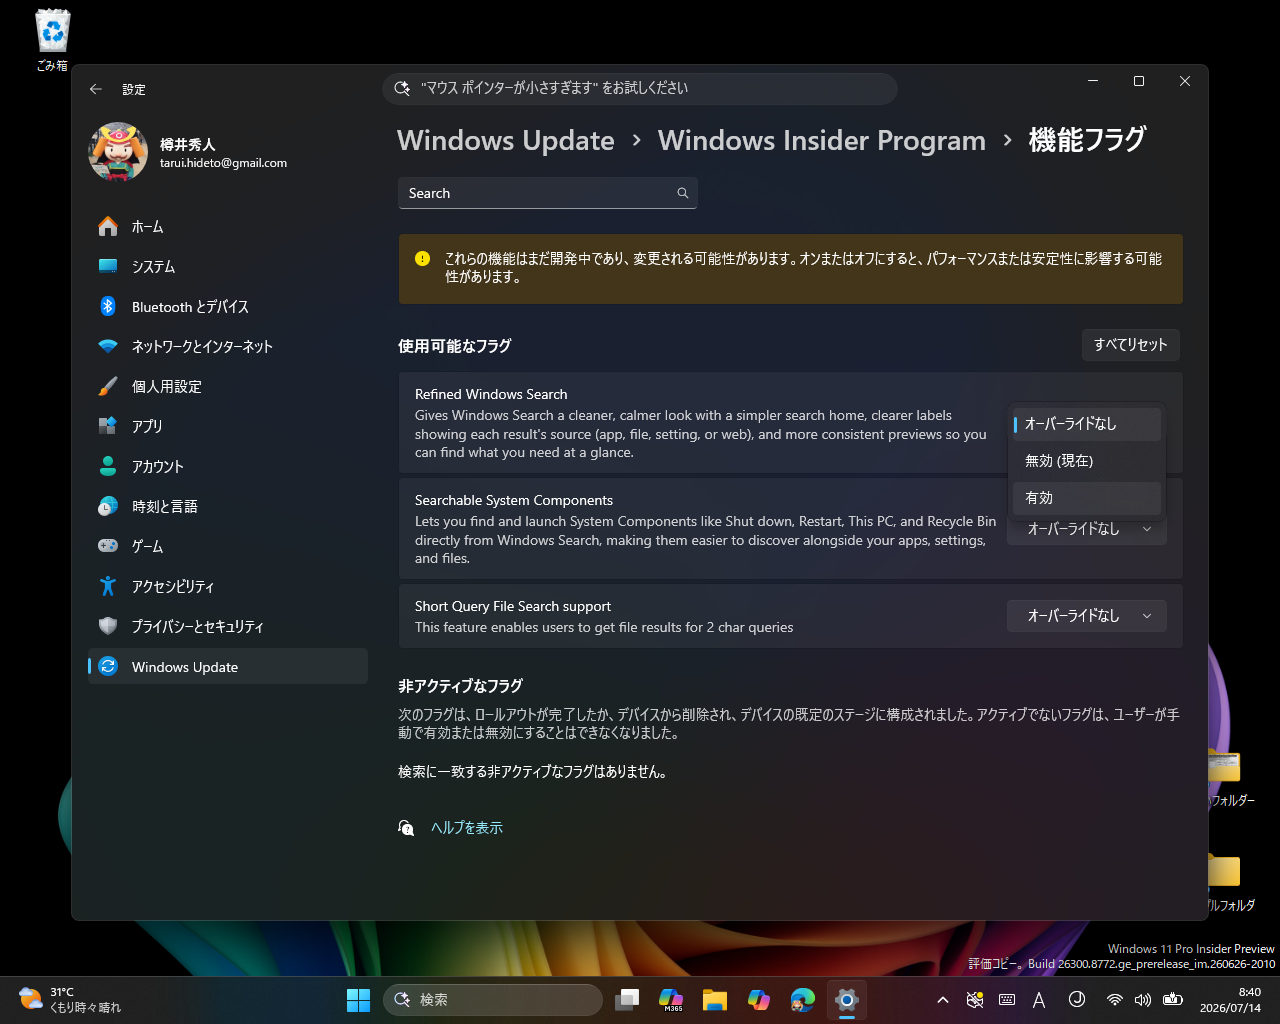Maximize the Settings window

pyautogui.click(x=1139, y=81)
